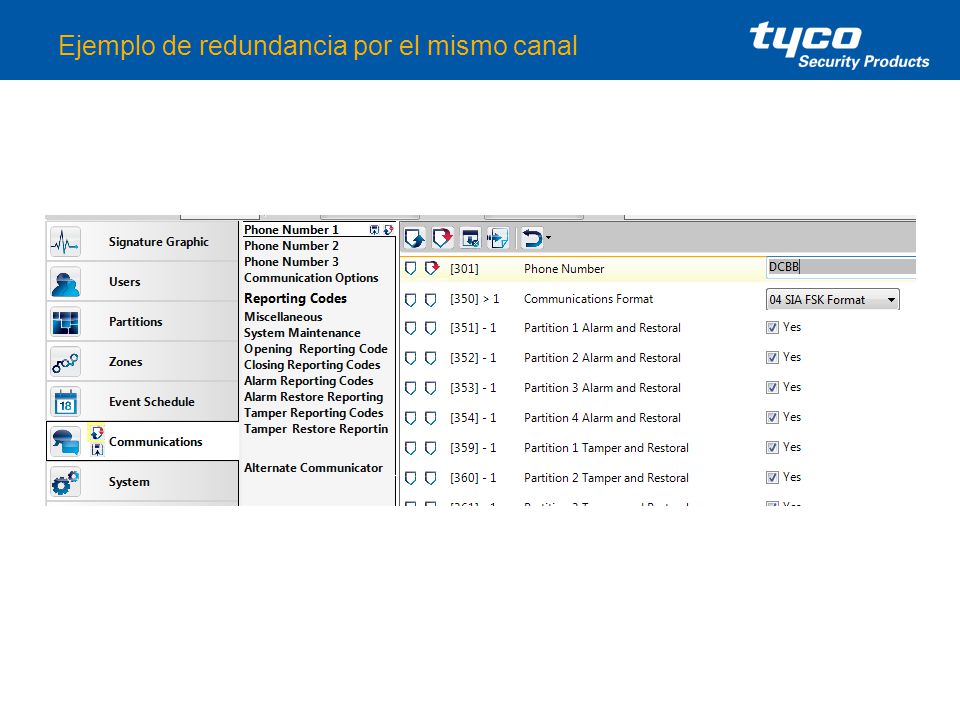
Task: Open Tamper Restore Reportin entry
Action: 316,429
